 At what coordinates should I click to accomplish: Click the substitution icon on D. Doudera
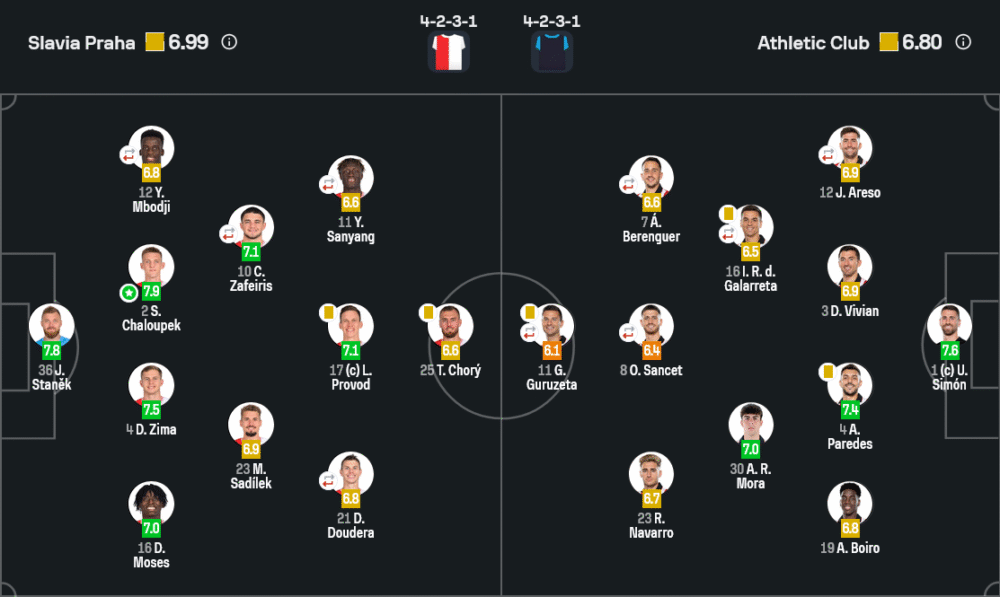(327, 481)
